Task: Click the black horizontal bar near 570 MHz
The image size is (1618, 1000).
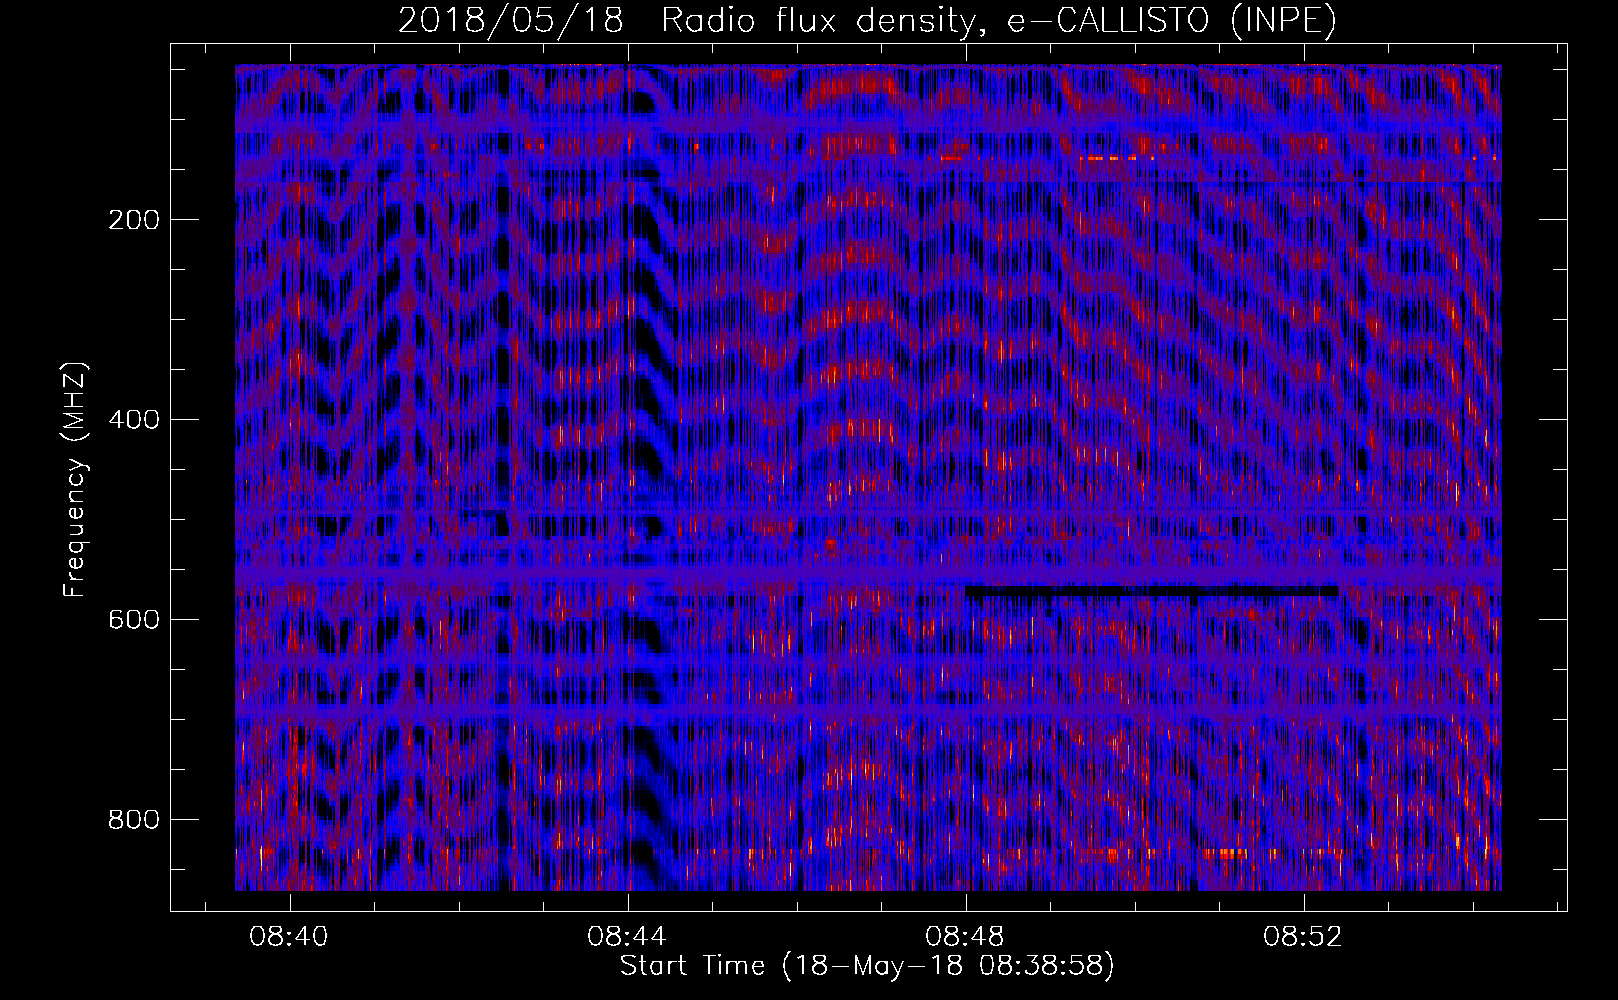Action: [1152, 591]
